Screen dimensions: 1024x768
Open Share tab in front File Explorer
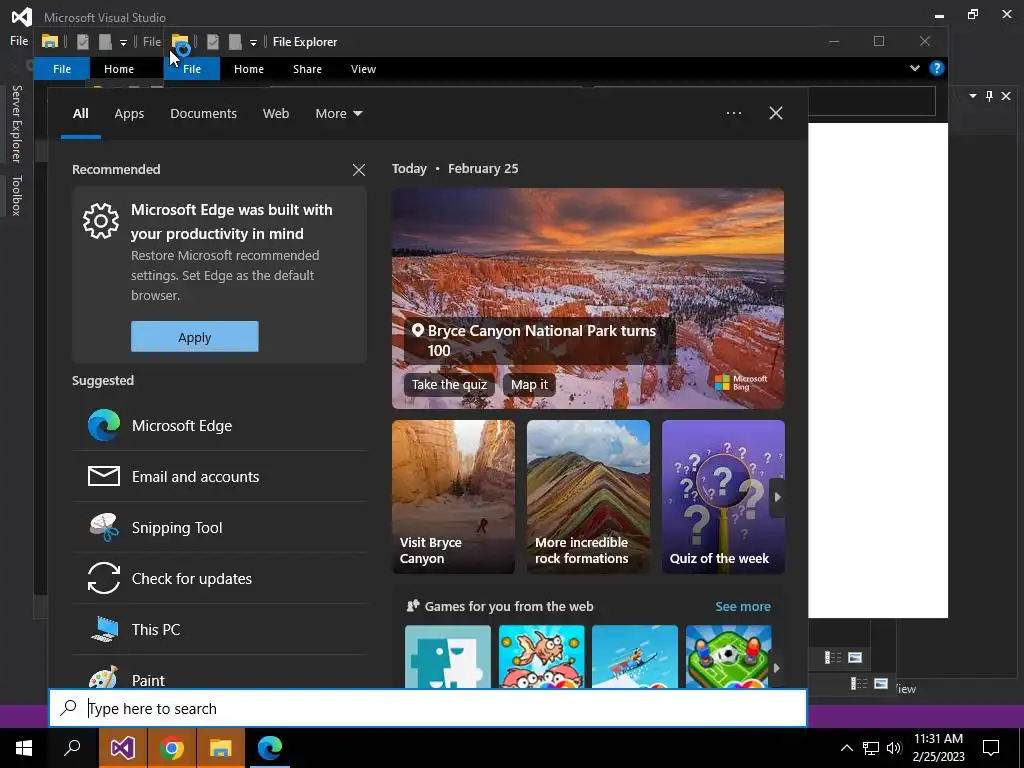[x=307, y=69]
